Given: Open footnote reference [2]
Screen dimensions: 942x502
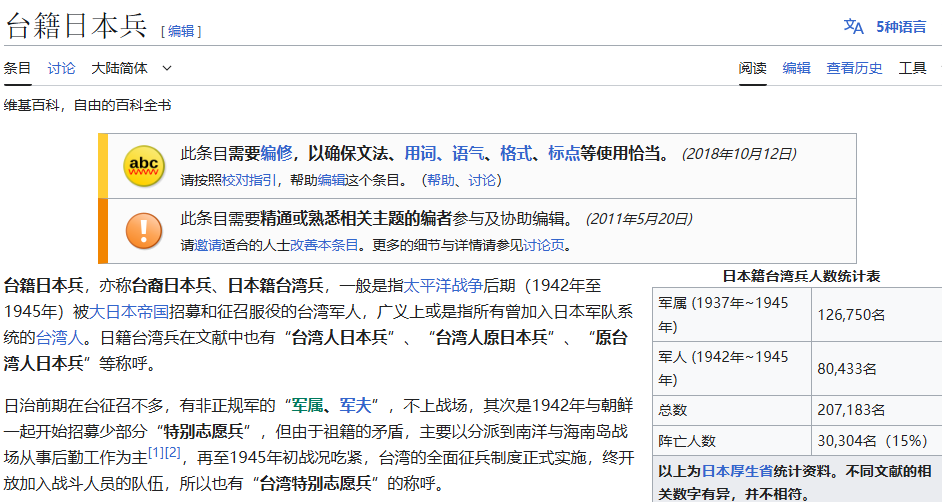Looking at the screenshot, I should pos(172,452).
